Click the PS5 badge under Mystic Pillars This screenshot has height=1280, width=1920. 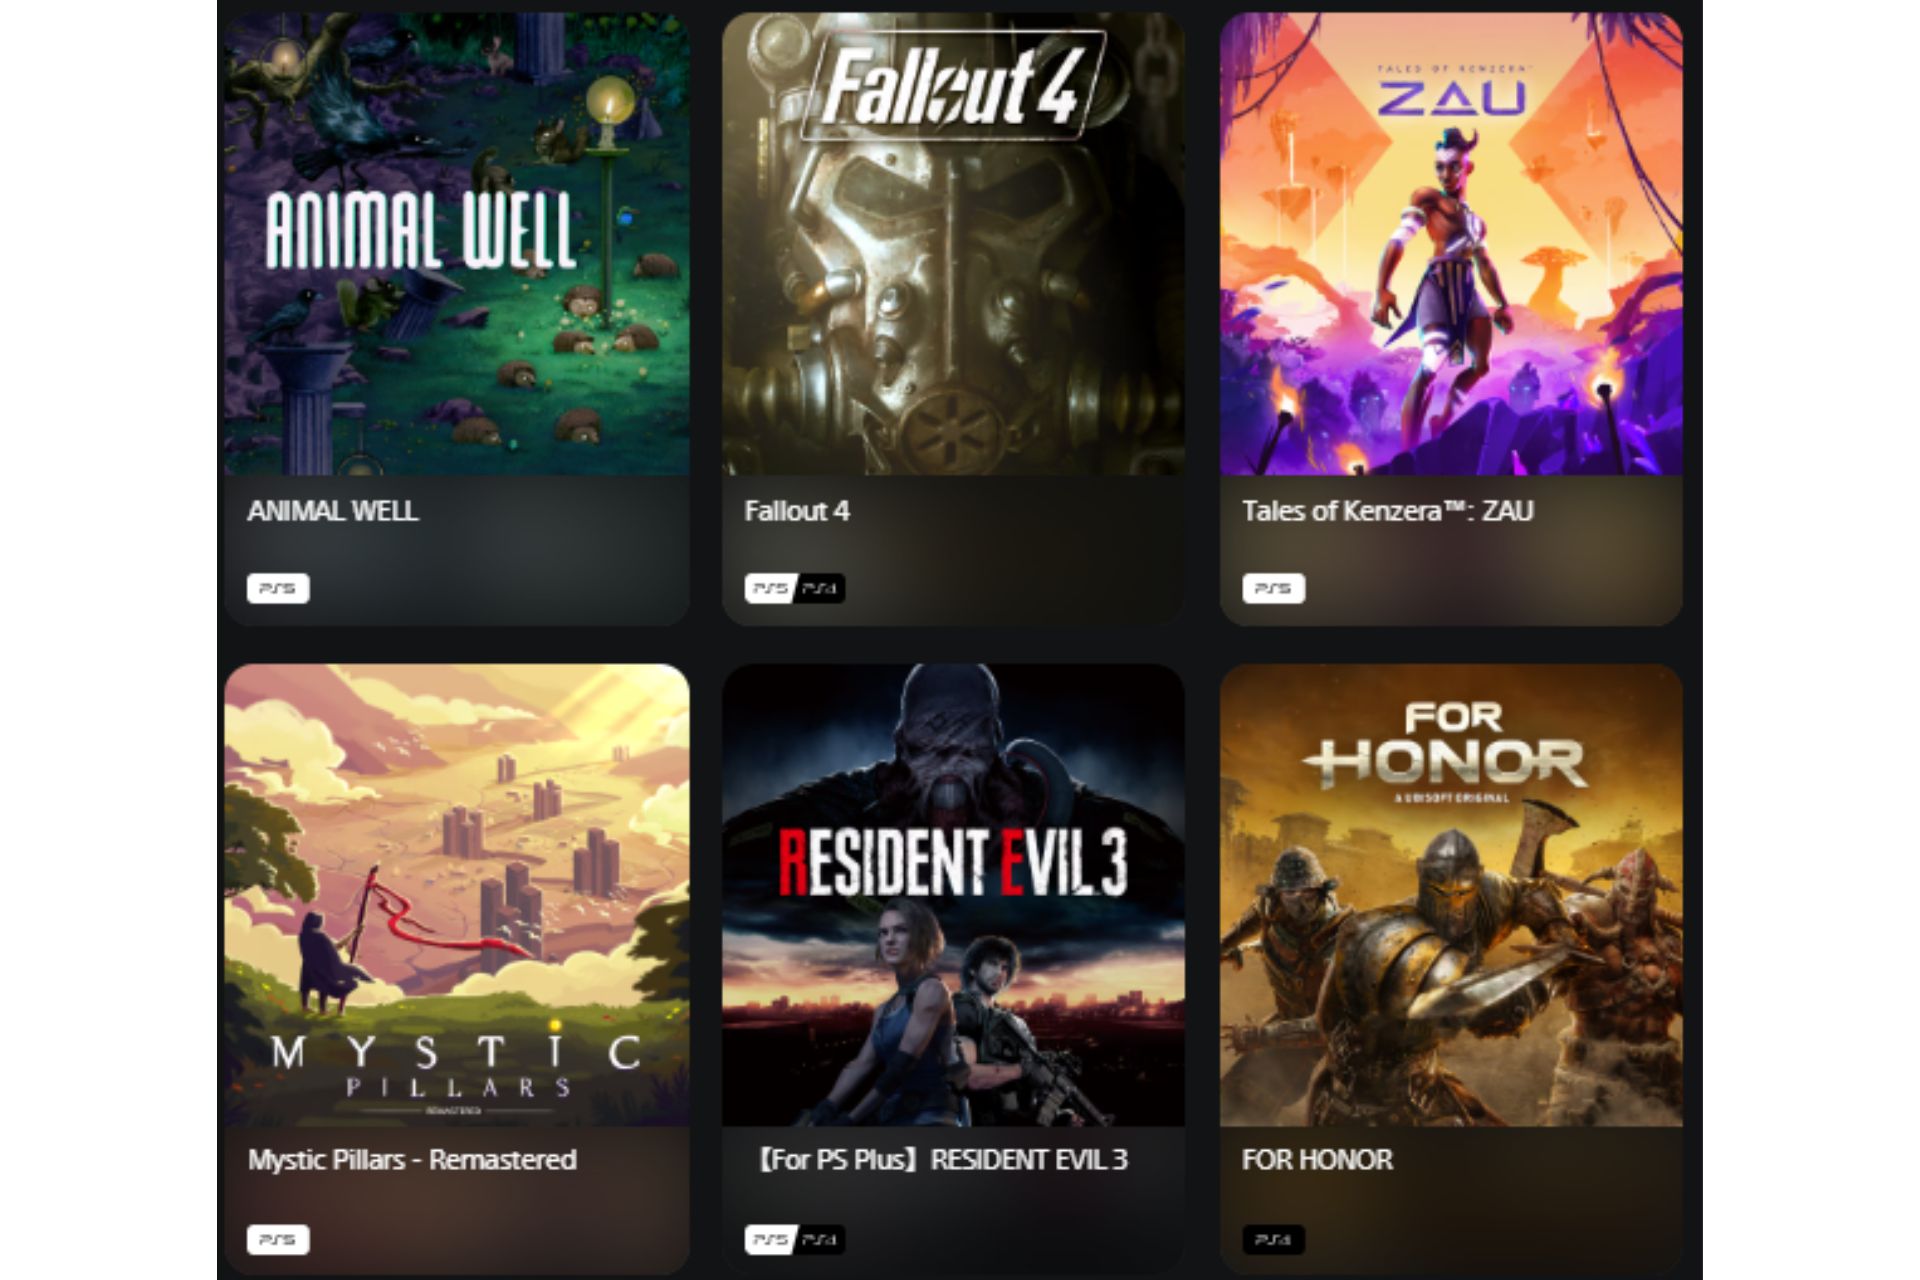coord(278,1239)
